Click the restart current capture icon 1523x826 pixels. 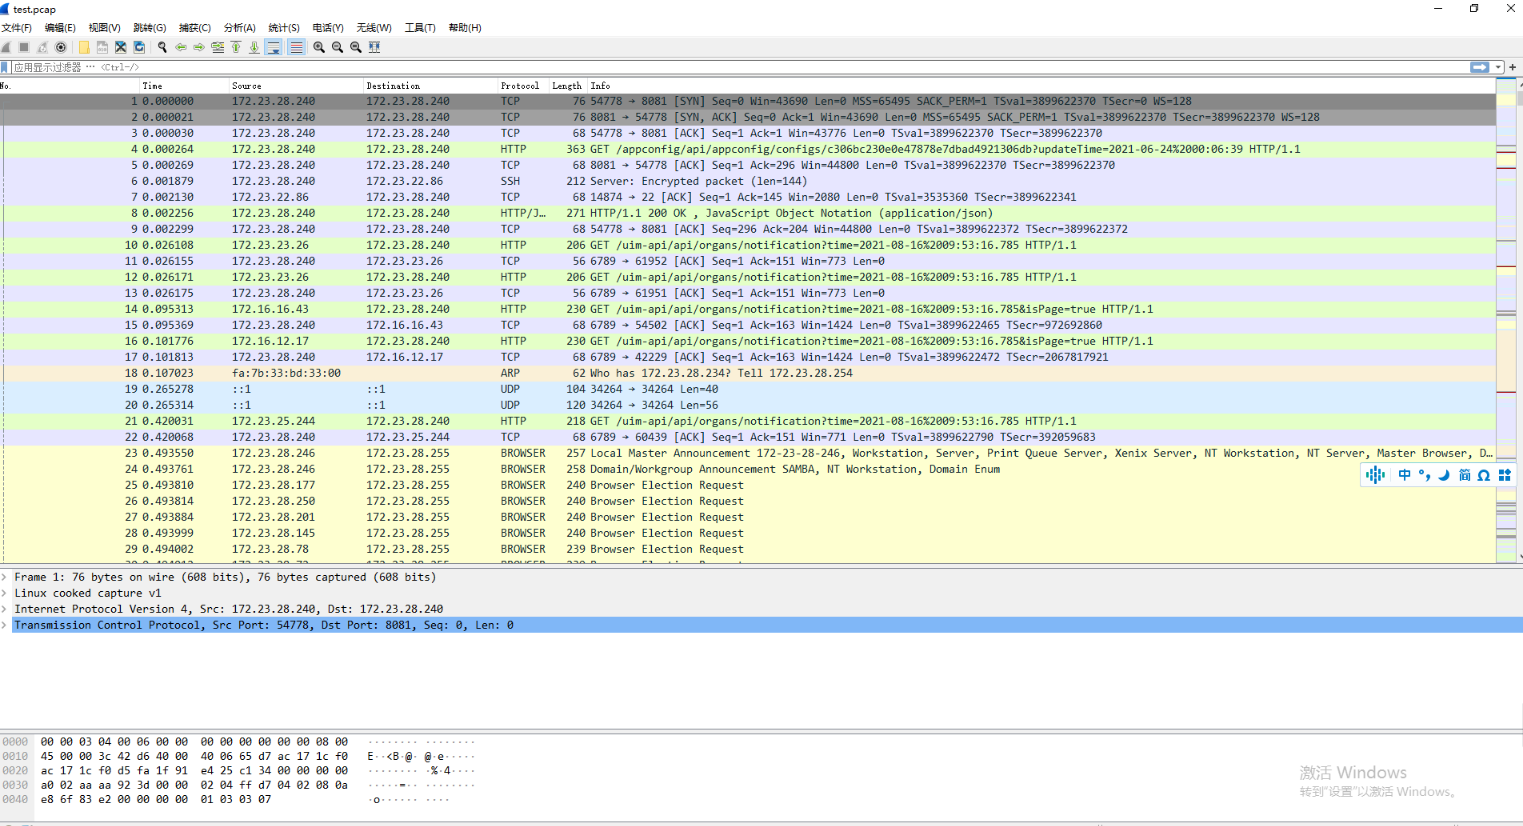[42, 47]
